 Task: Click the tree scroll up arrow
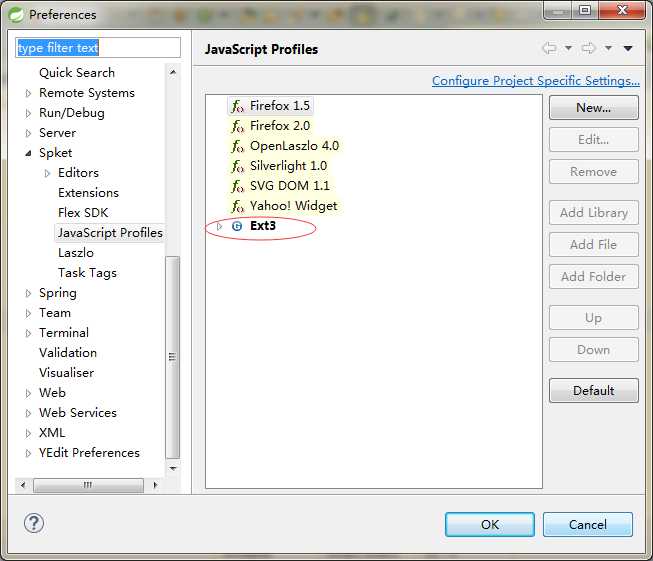click(x=173, y=72)
